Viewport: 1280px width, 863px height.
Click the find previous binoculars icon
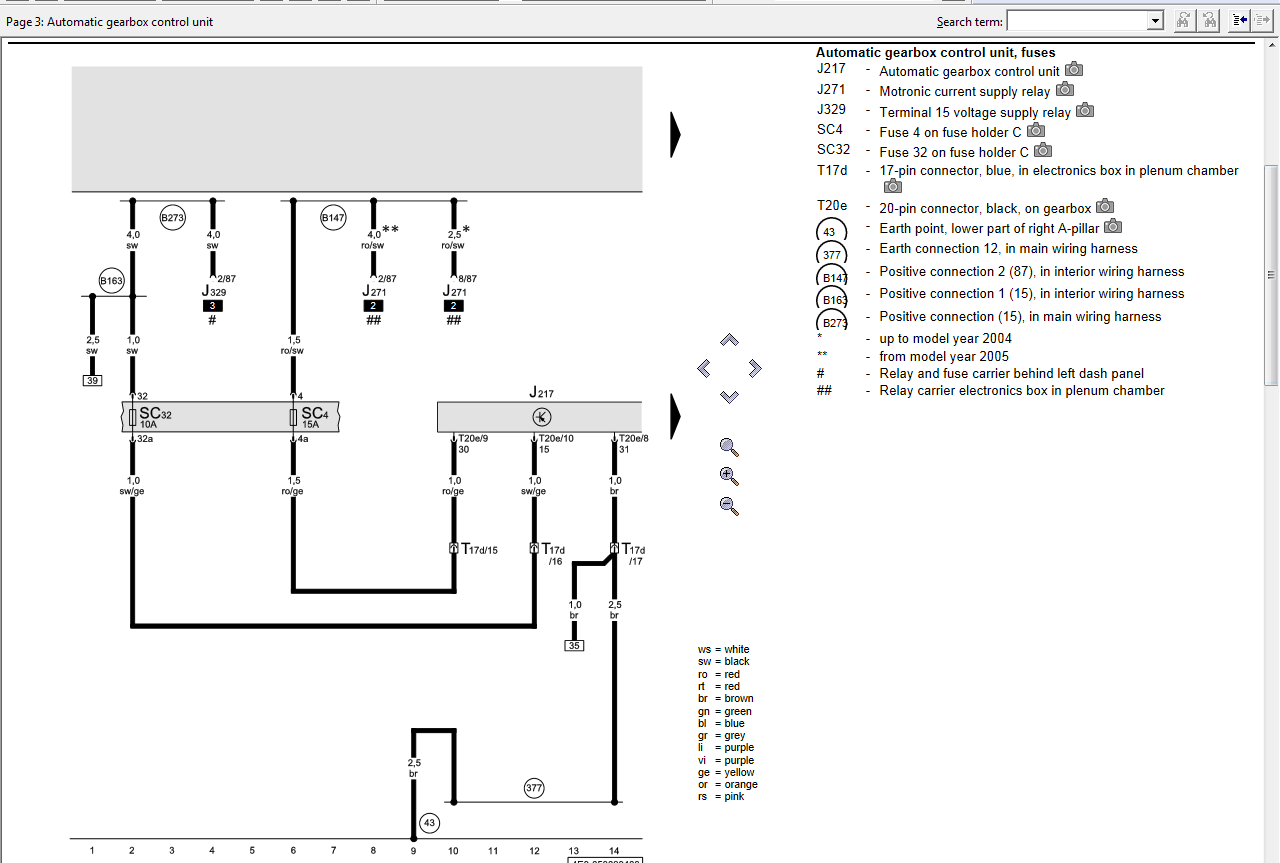(1209, 20)
